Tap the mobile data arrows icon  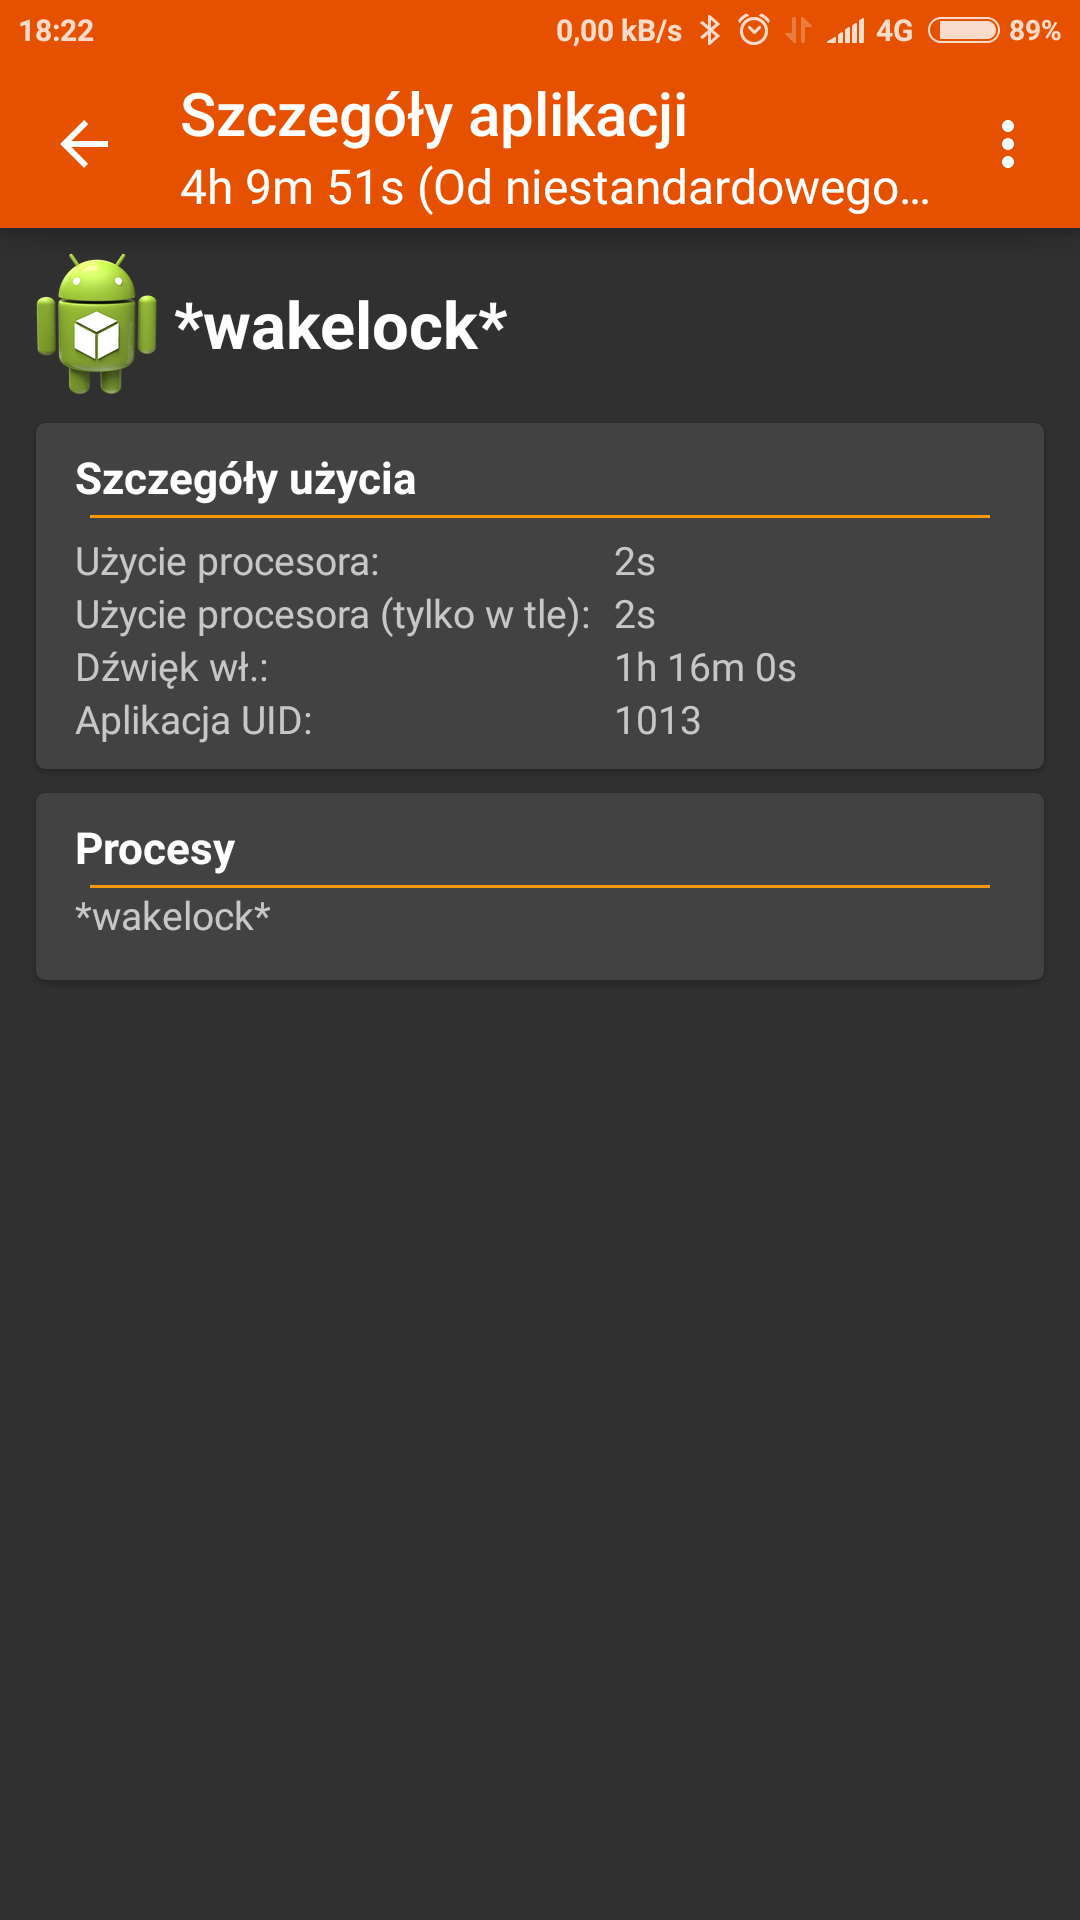tap(798, 31)
